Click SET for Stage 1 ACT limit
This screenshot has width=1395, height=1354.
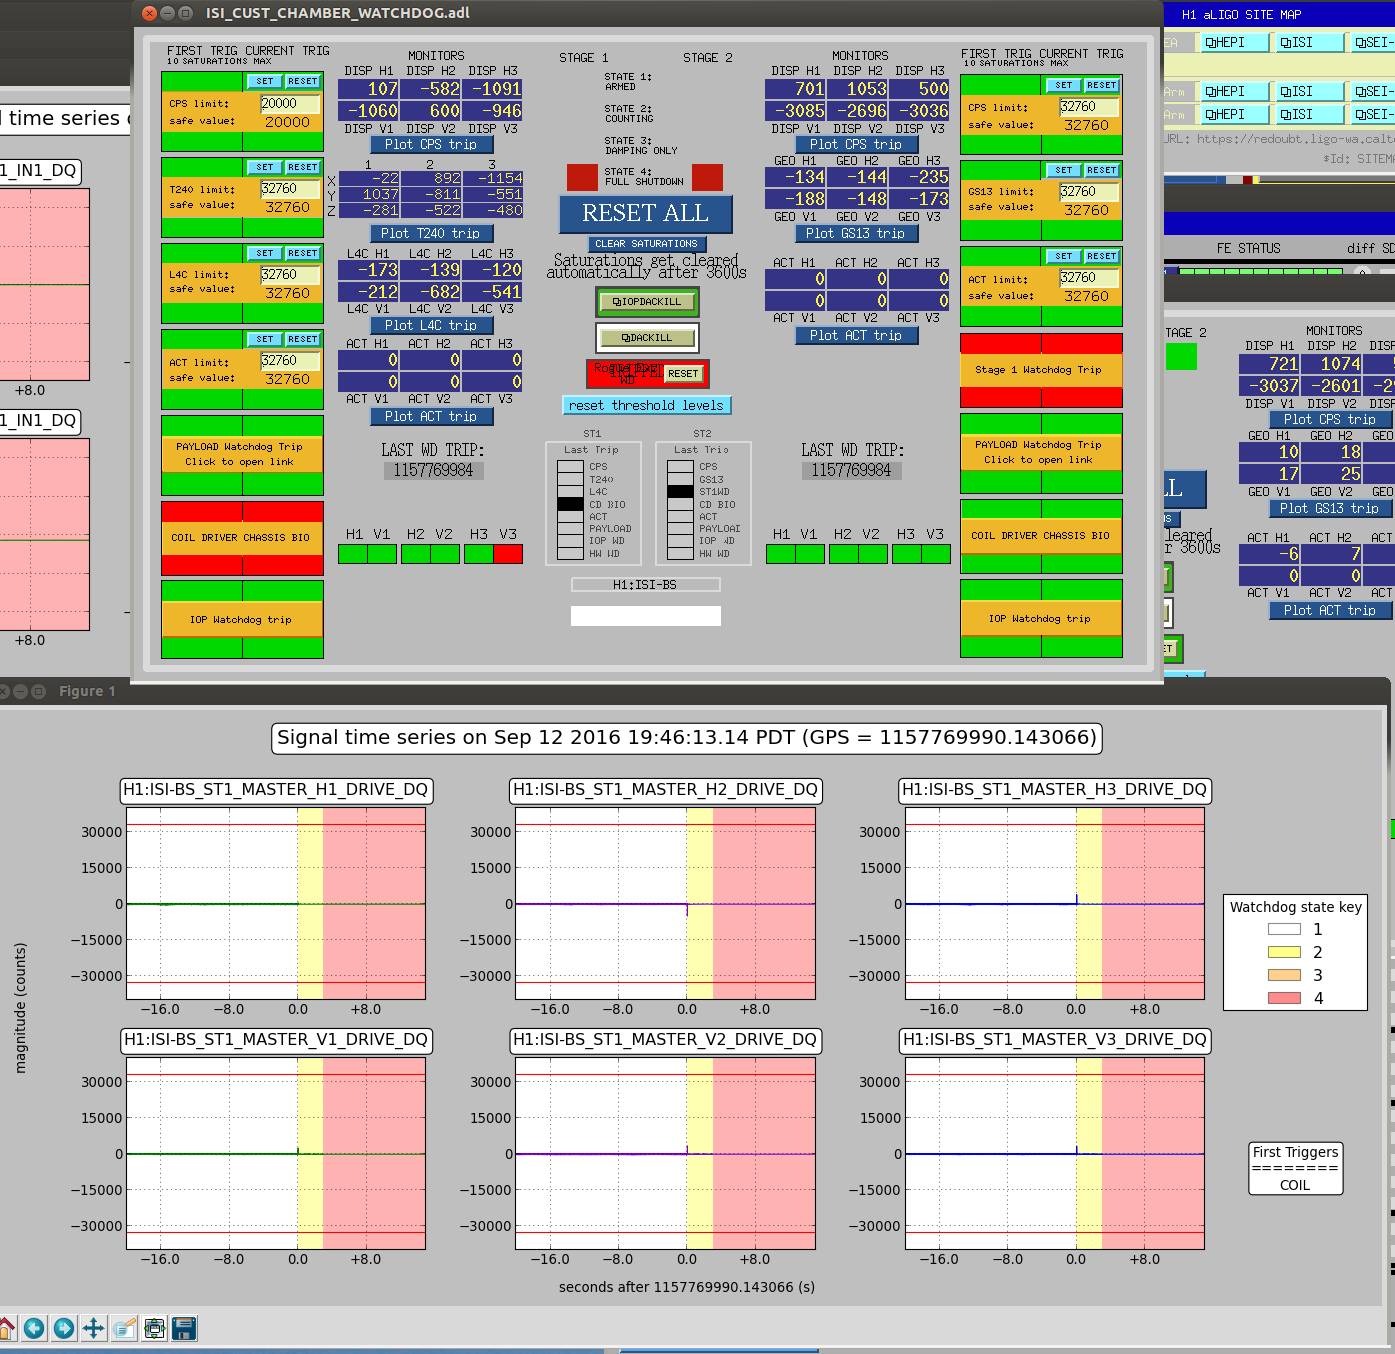264,339
